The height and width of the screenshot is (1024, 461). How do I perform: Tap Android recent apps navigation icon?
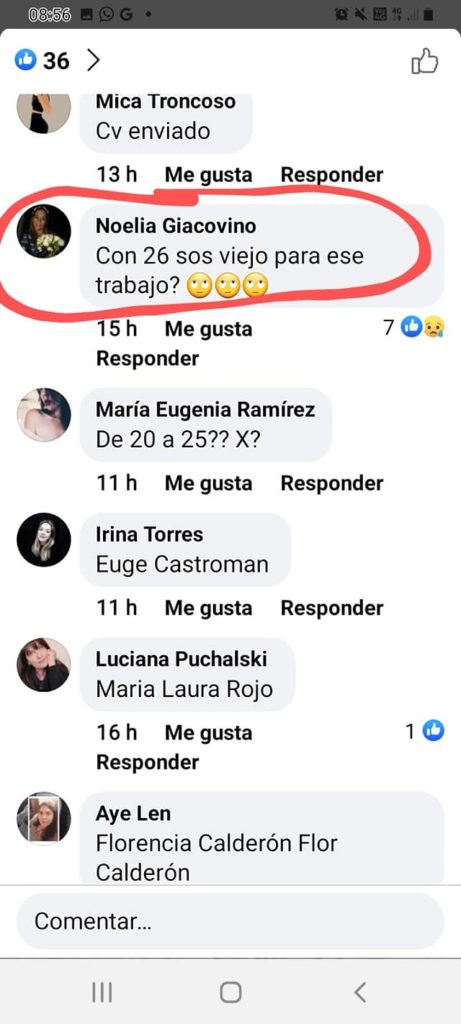click(102, 993)
